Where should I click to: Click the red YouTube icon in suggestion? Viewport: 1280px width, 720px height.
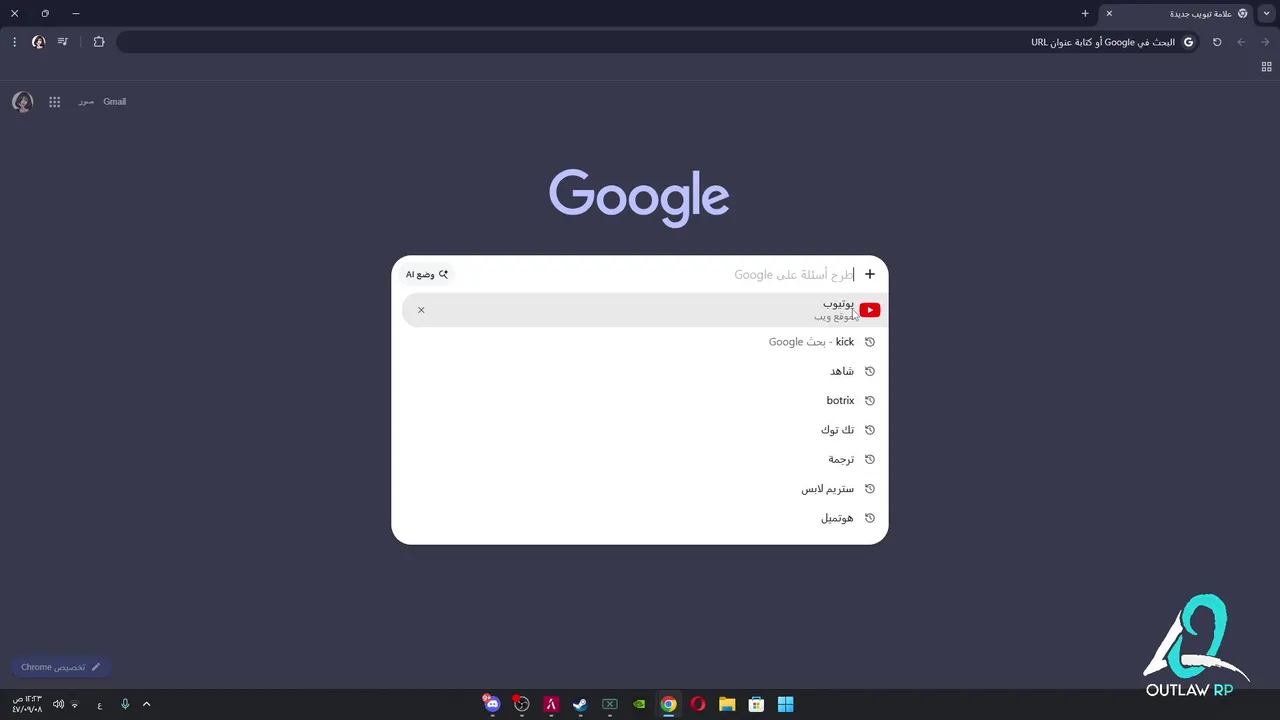point(870,310)
